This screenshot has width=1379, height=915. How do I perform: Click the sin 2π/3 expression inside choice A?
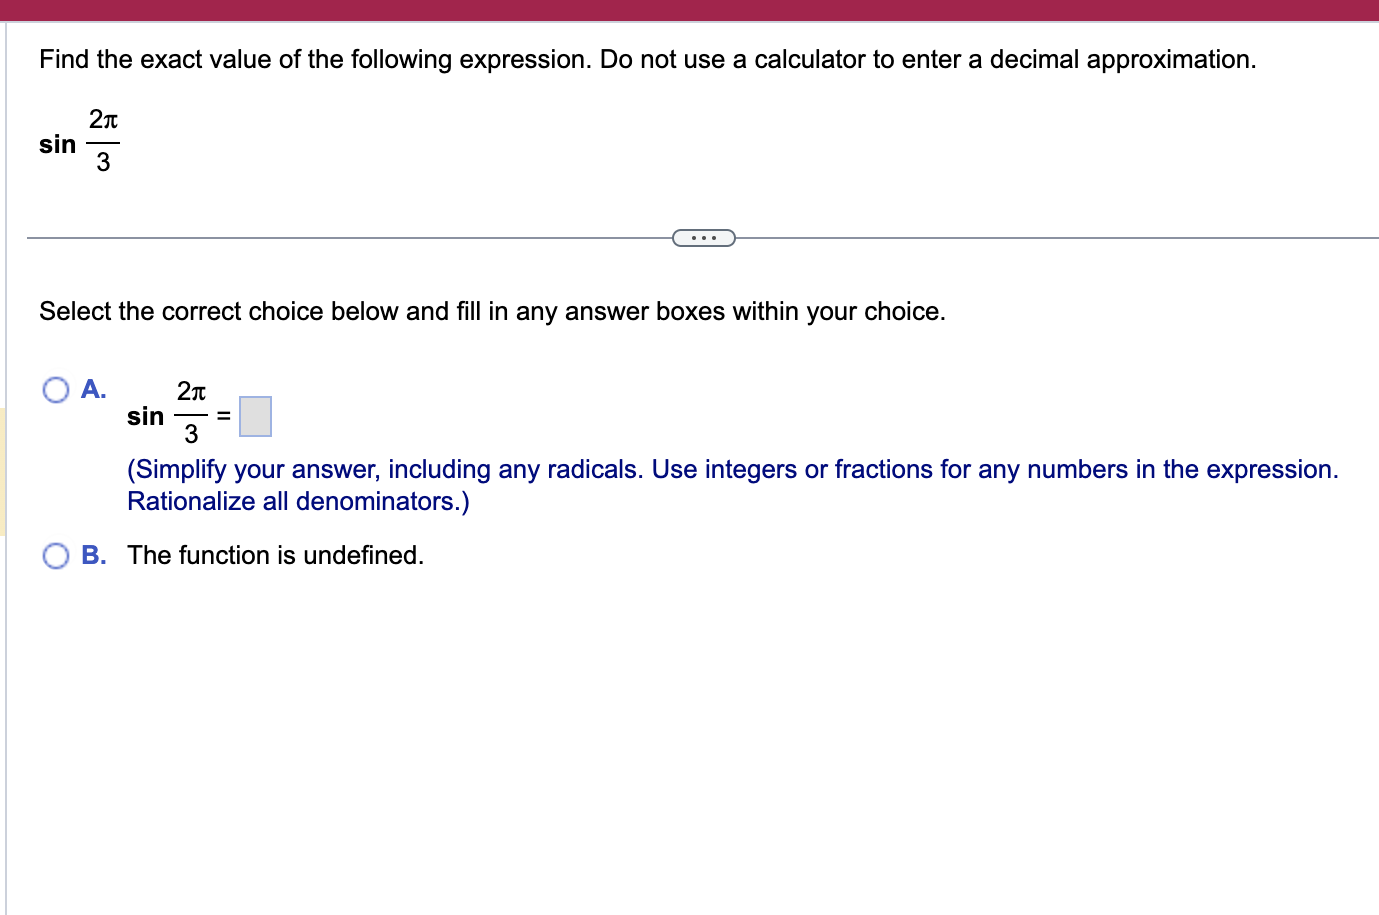coord(165,416)
